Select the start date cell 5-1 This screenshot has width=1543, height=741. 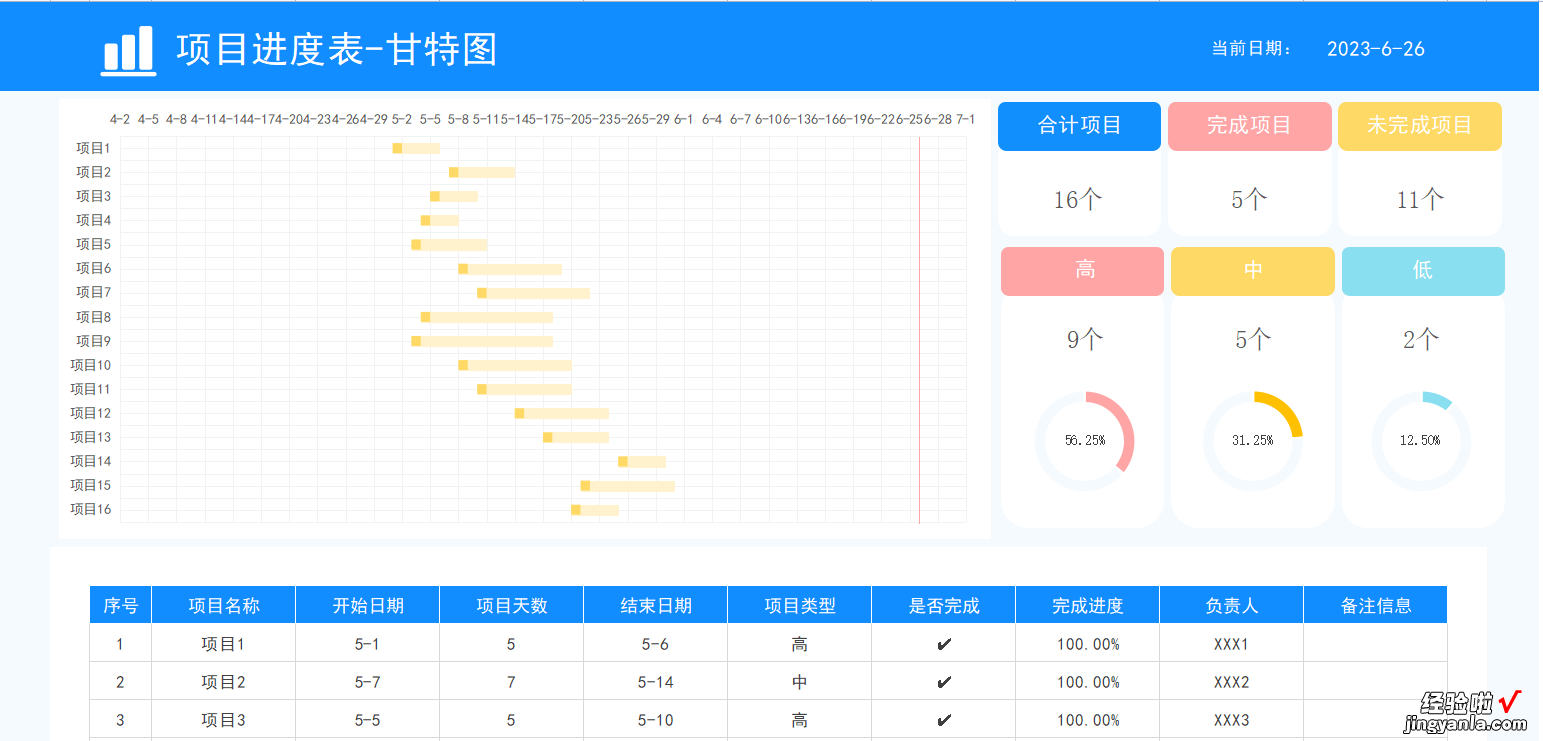(368, 644)
